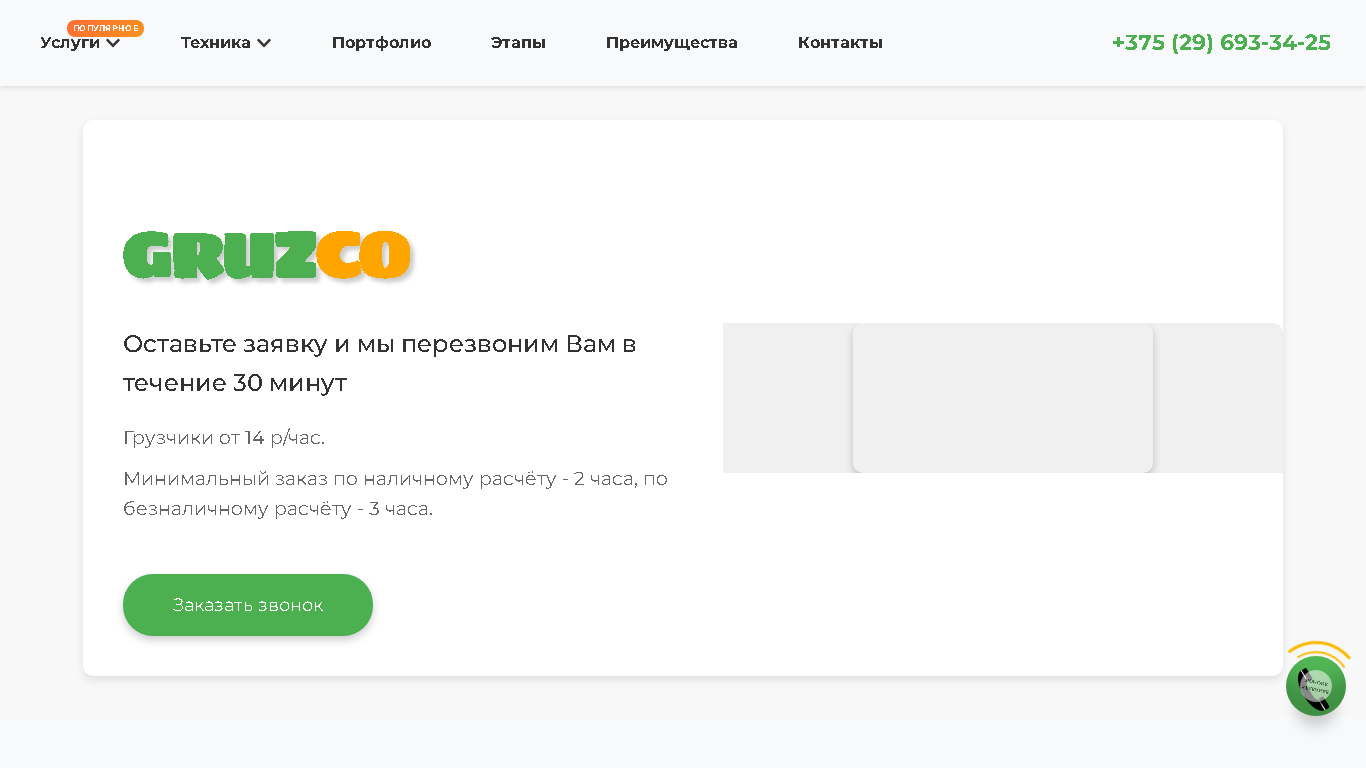
Task: Navigate to Этапы in the header
Action: [518, 42]
